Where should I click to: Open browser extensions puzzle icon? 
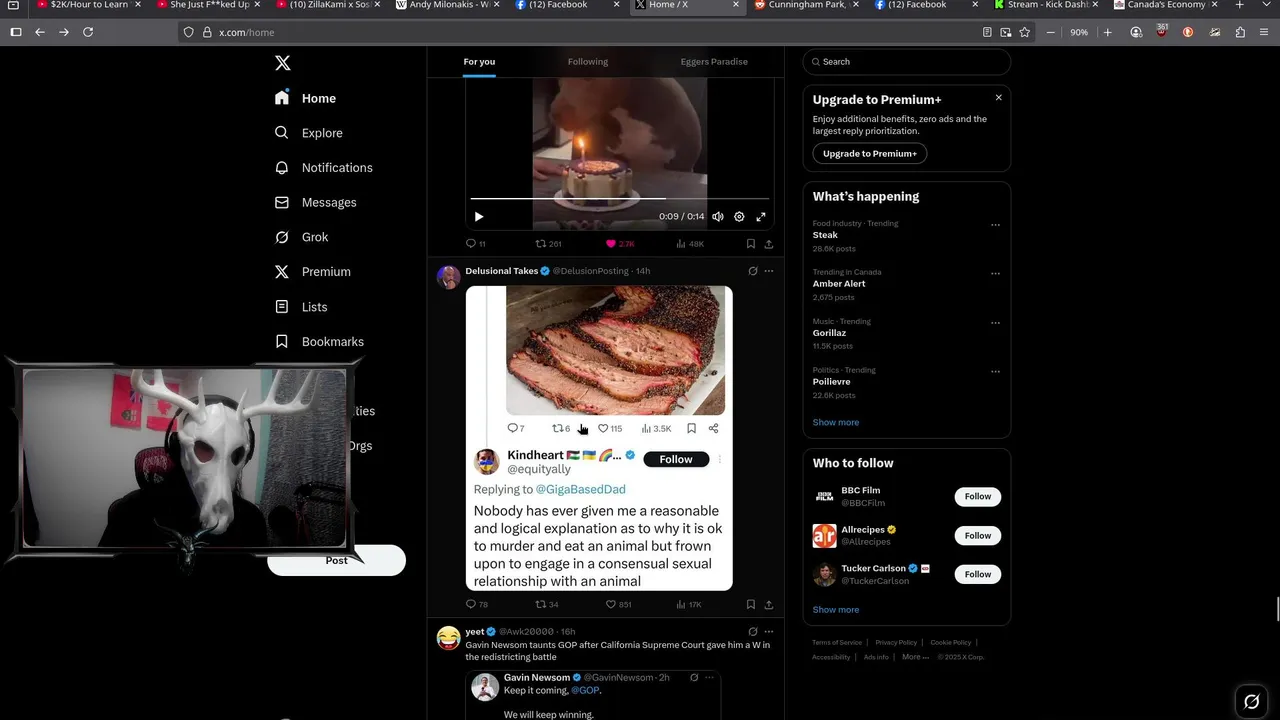1240,32
